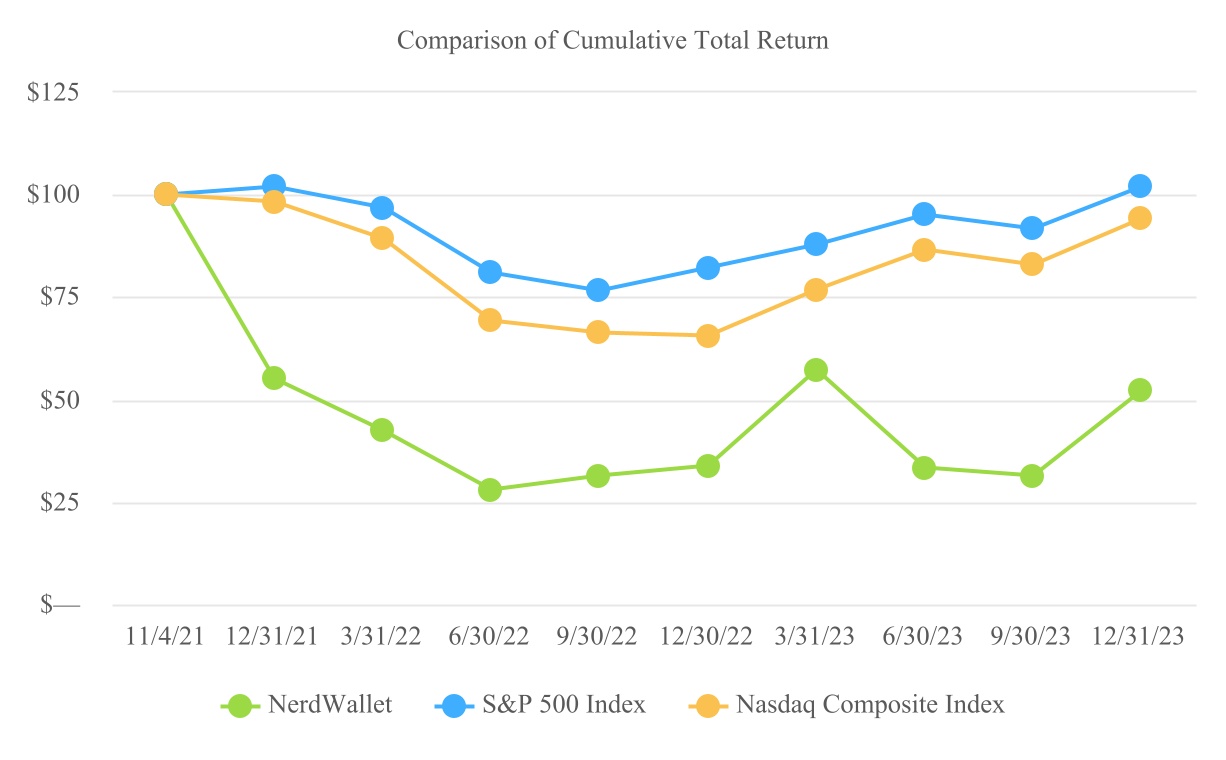This screenshot has width=1226, height=760.
Task: Select NerdWallet's lowest point at 6/30/22
Action: click(490, 490)
